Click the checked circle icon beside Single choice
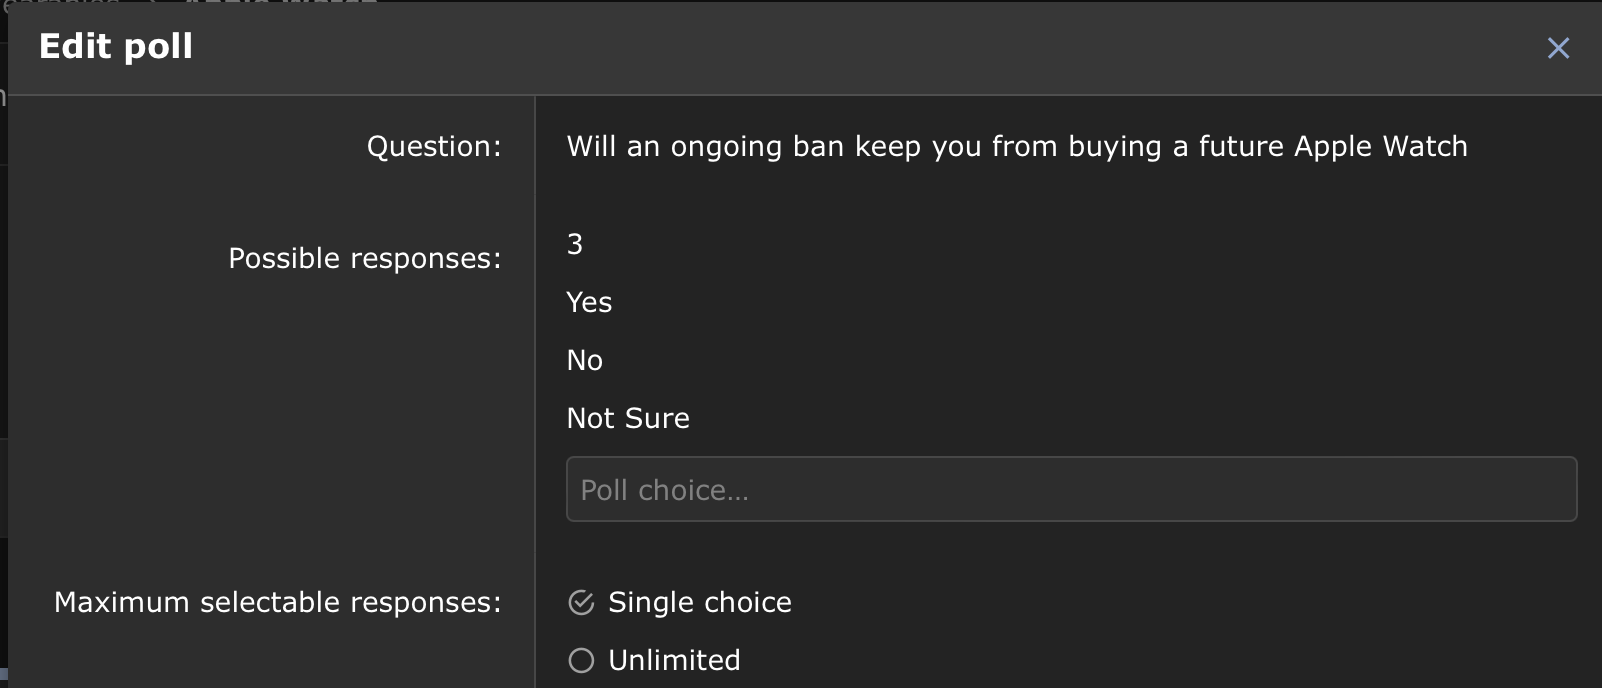The image size is (1602, 688). [581, 602]
